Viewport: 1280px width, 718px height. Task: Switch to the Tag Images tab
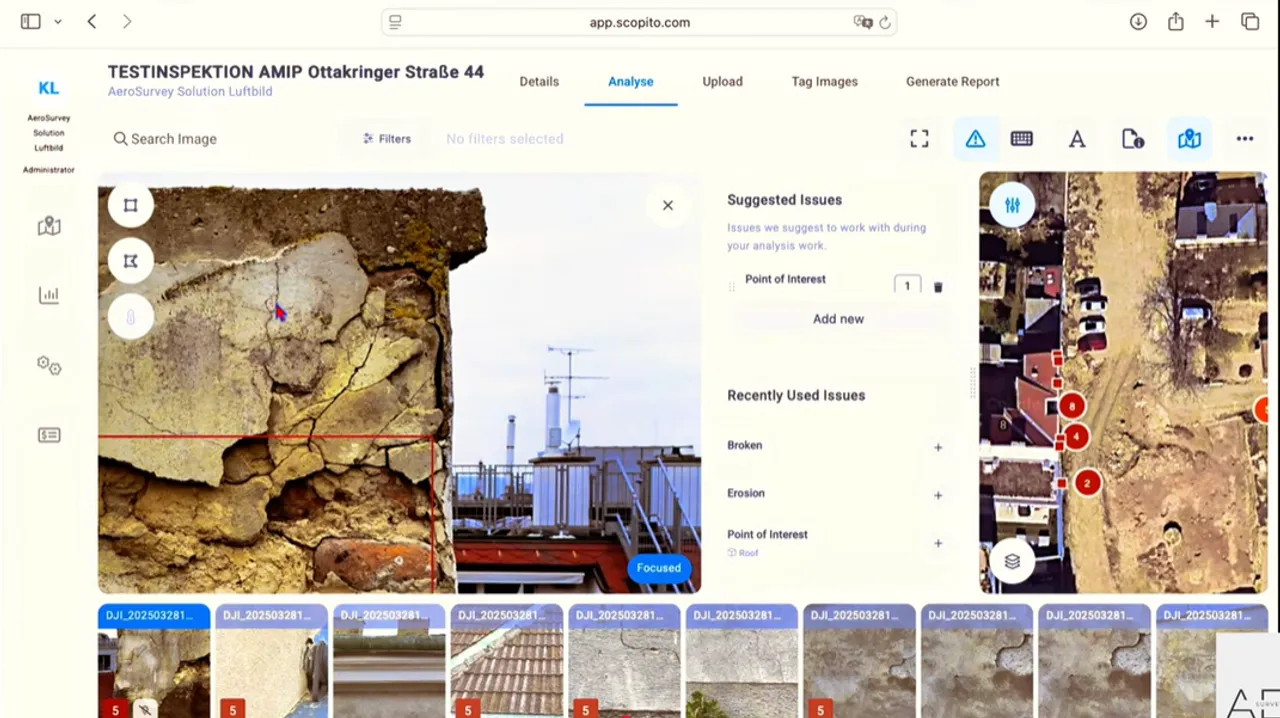click(824, 82)
